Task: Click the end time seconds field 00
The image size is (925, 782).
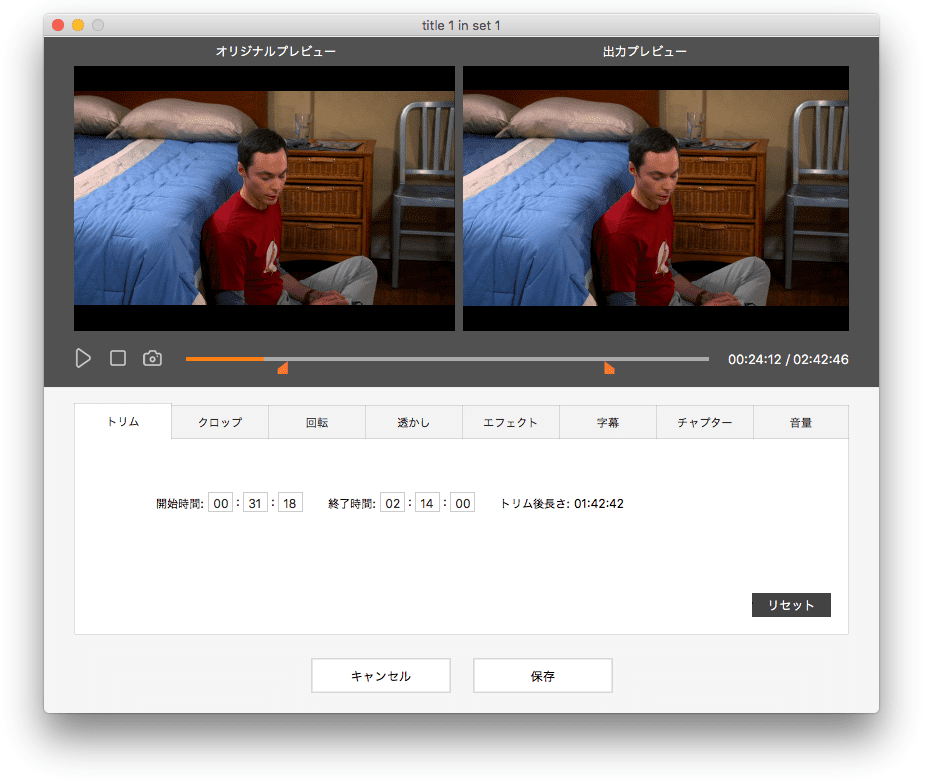Action: click(462, 503)
